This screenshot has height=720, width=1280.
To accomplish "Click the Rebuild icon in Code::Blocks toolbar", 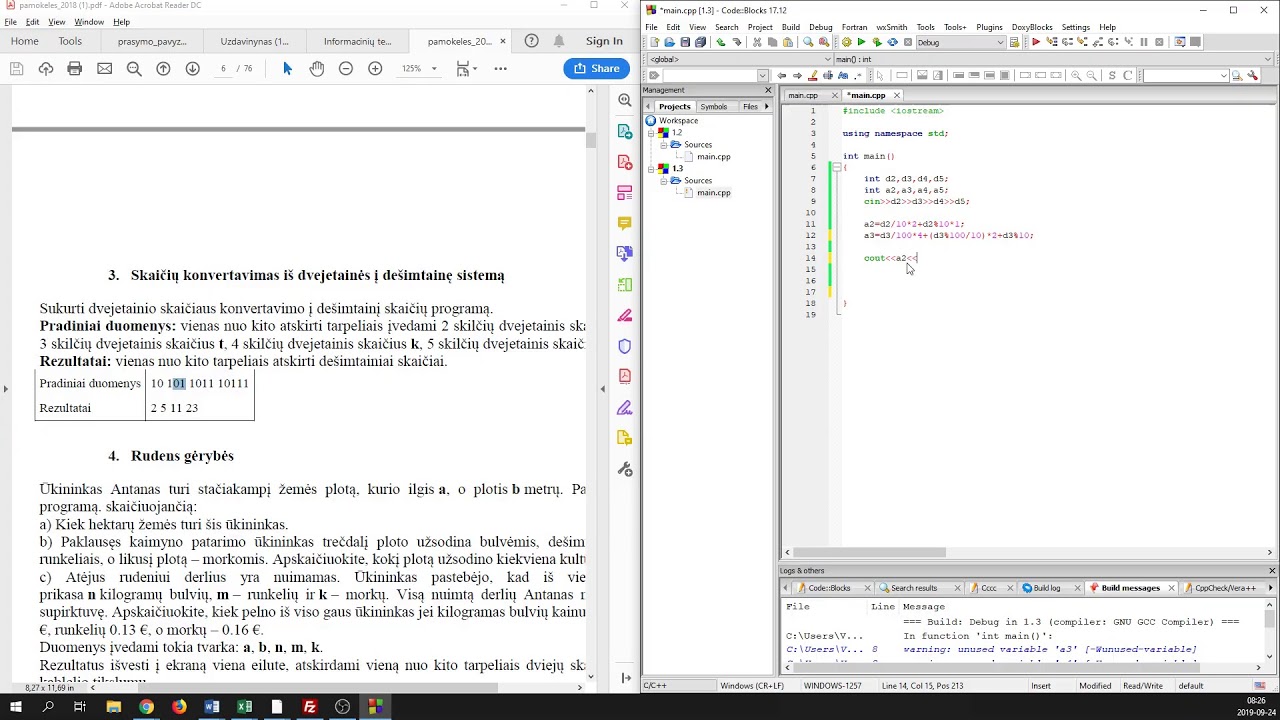I will click(x=892, y=42).
